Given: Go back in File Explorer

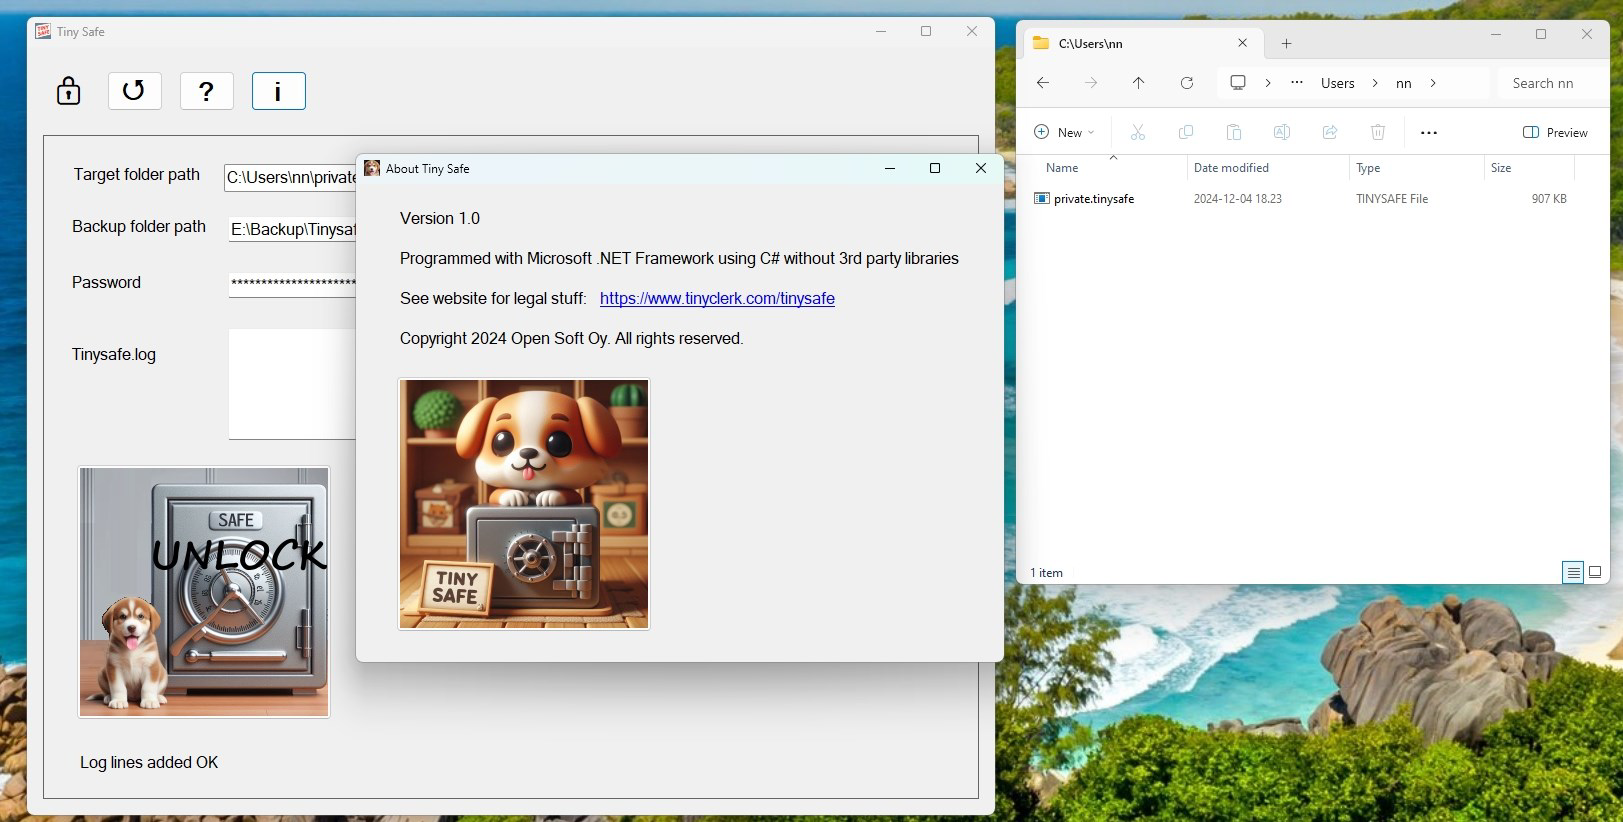Looking at the screenshot, I should 1043,83.
